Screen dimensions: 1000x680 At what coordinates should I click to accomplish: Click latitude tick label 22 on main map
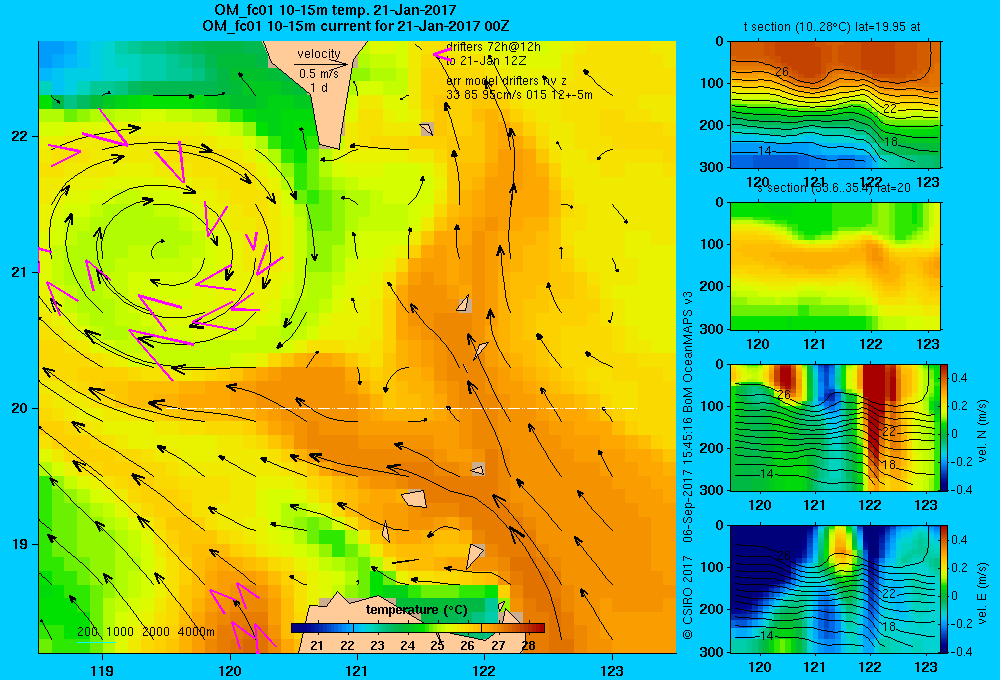point(19,136)
